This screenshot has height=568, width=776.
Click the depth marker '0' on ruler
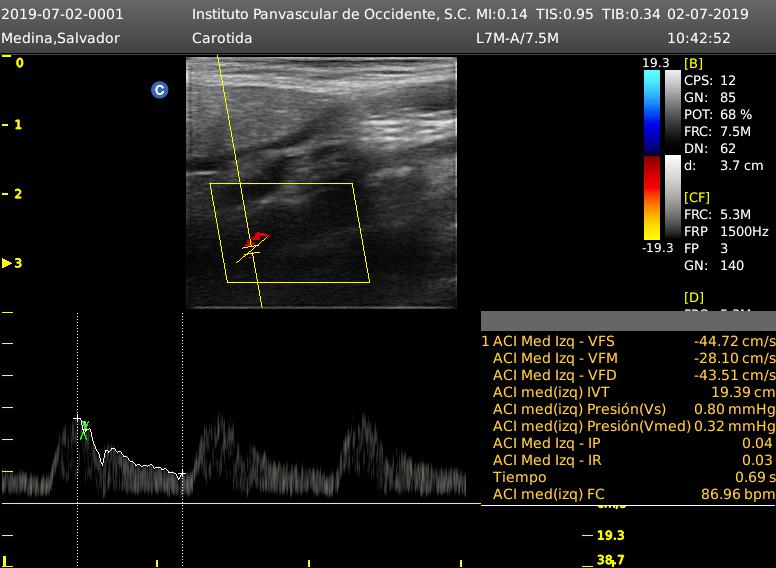tap(19, 63)
